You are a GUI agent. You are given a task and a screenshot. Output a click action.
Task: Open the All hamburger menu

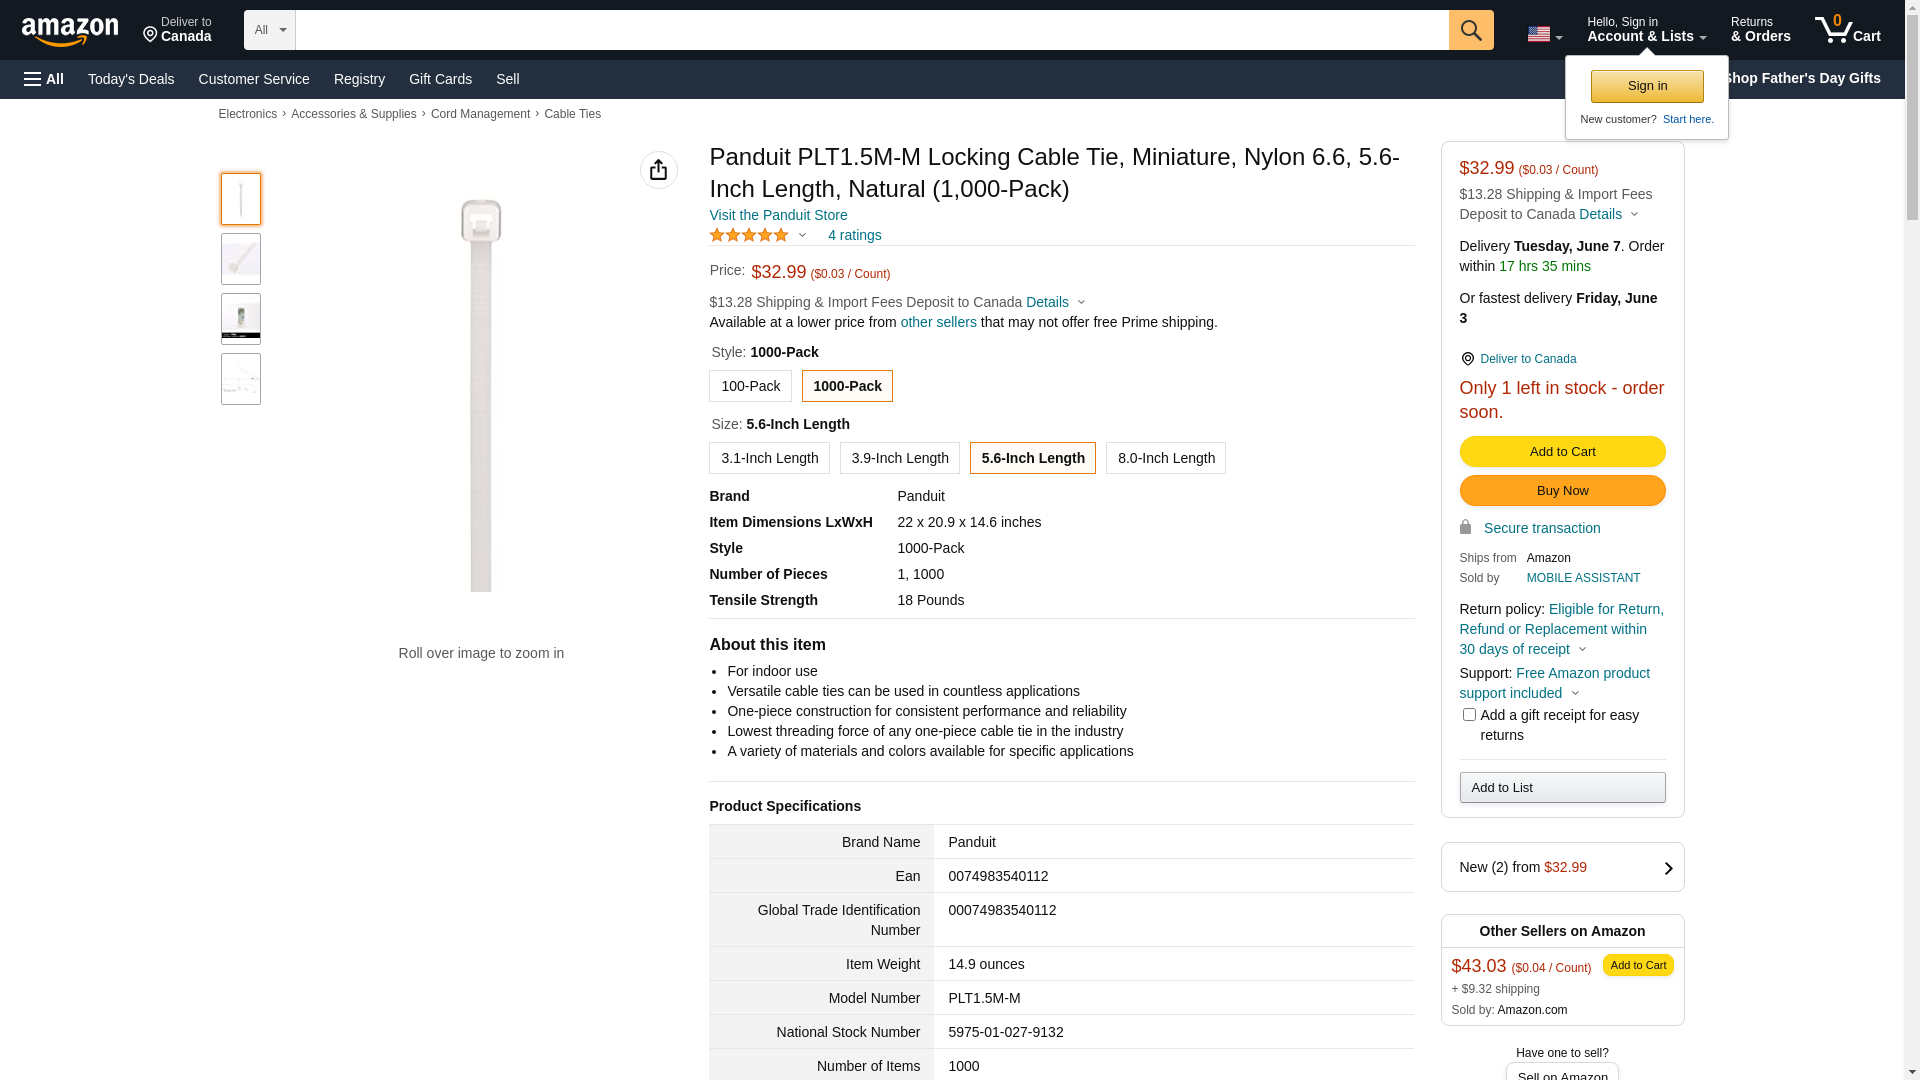click(x=44, y=79)
